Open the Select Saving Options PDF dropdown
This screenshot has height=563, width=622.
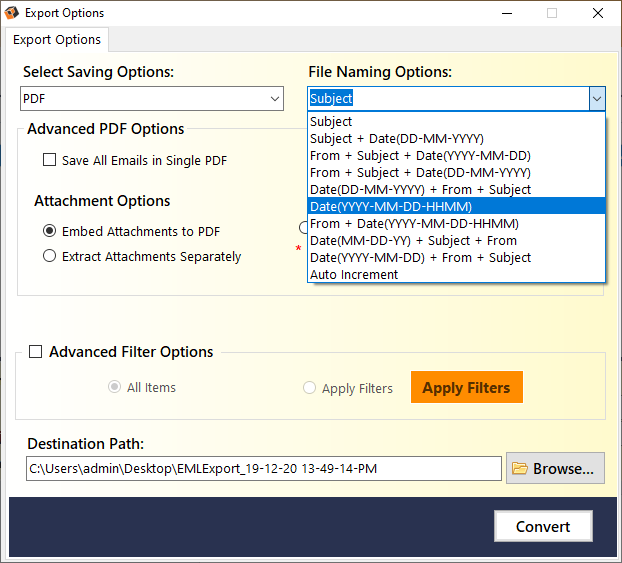(152, 98)
